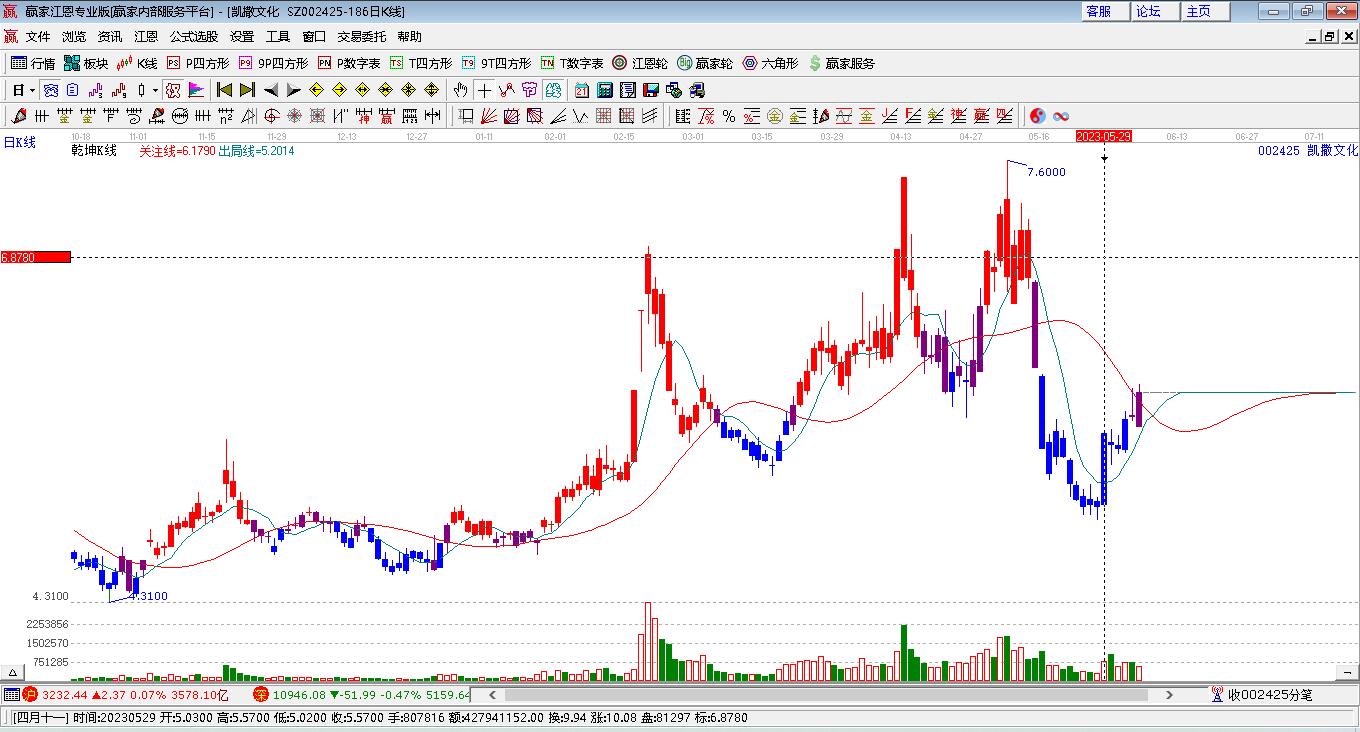Image resolution: width=1360 pixels, height=732 pixels.
Task: Open the 帮助 menu
Action: click(x=410, y=36)
